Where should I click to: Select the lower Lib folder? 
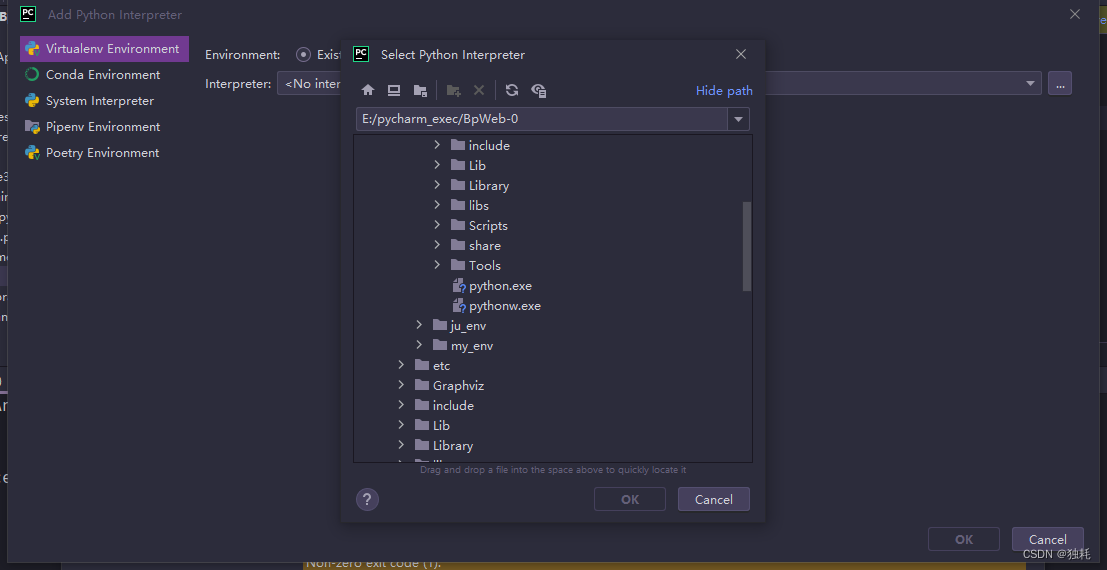click(x=441, y=425)
